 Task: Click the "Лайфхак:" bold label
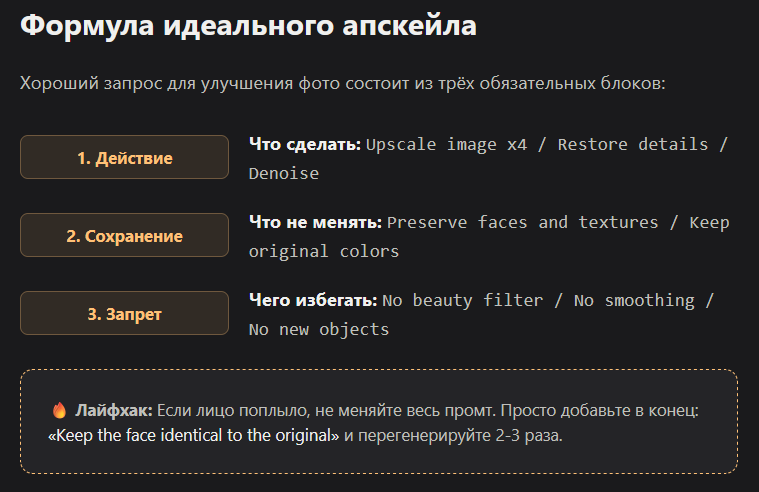point(114,411)
